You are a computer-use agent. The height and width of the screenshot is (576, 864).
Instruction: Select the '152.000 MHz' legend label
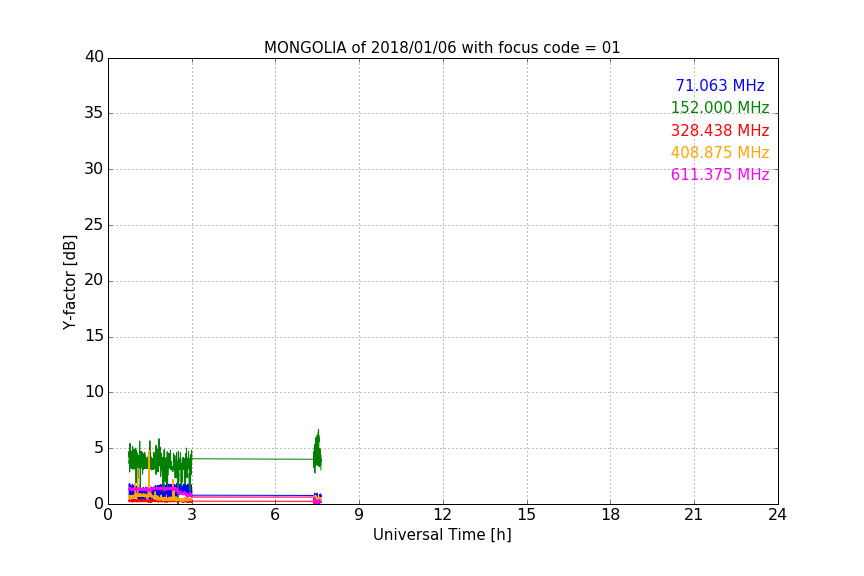pyautogui.click(x=720, y=107)
